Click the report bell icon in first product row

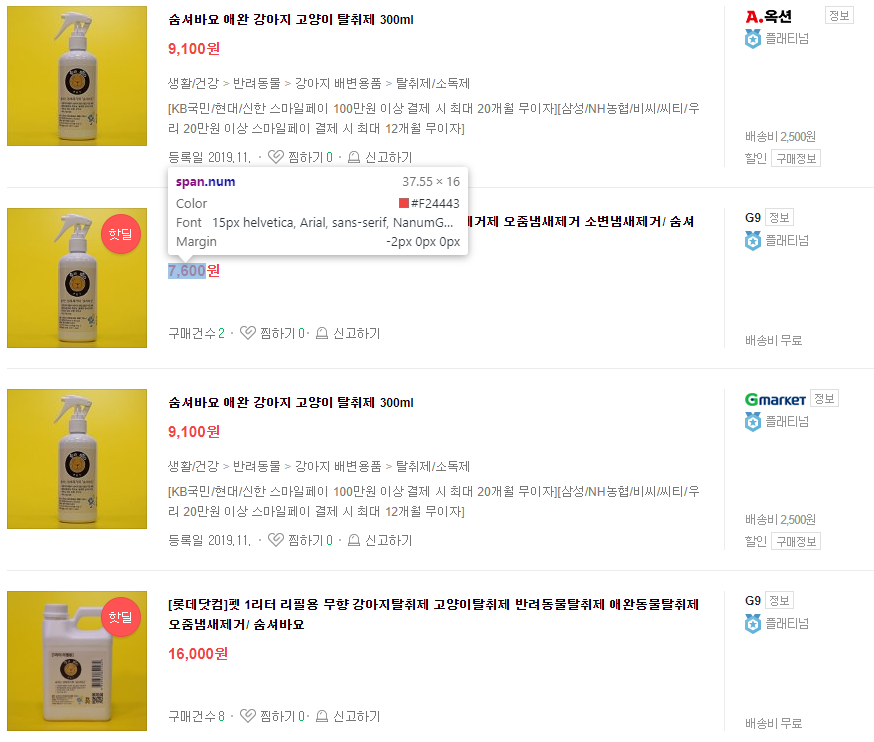354,157
